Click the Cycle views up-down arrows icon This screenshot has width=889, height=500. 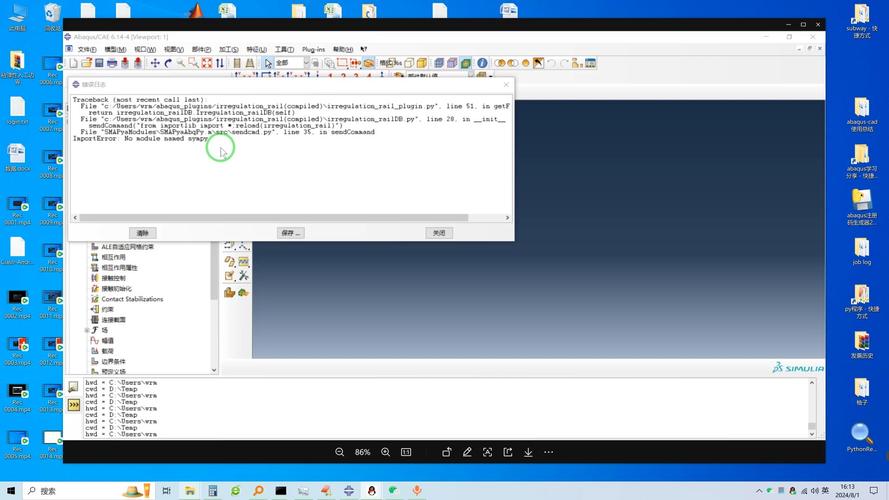click(x=220, y=63)
